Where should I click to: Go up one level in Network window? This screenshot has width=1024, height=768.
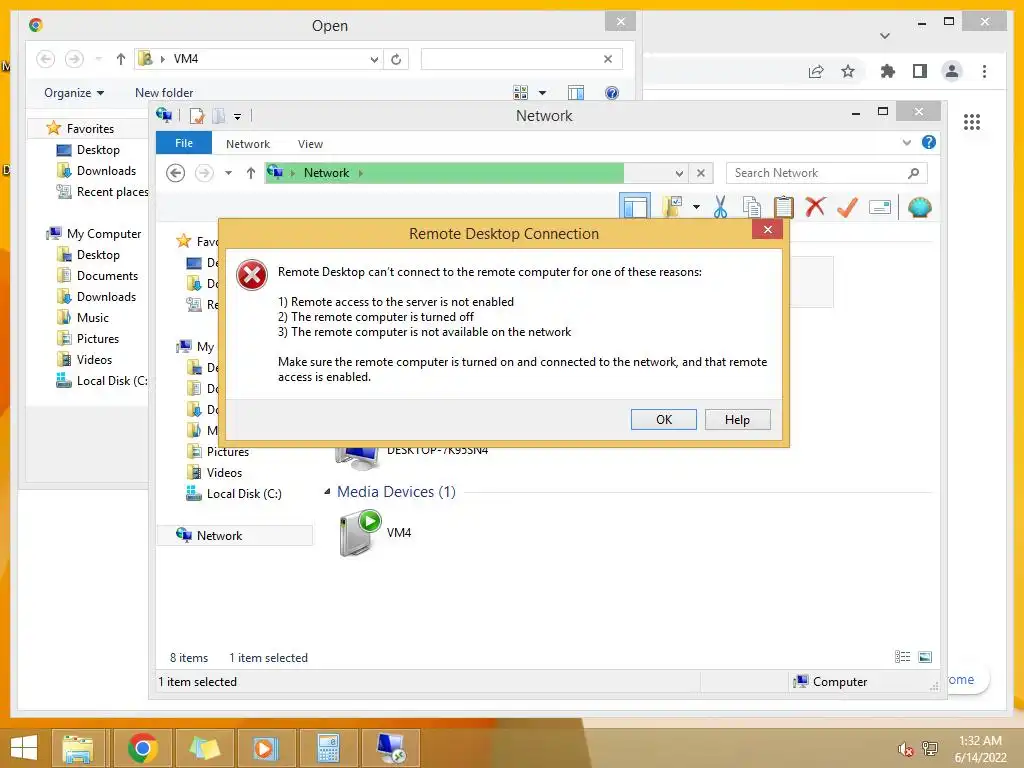pos(251,173)
